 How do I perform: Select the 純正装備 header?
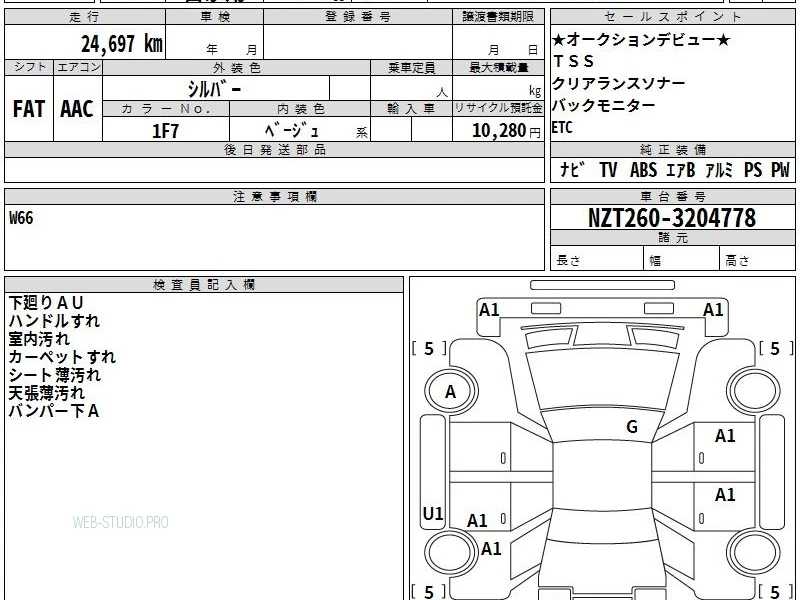click(672, 149)
